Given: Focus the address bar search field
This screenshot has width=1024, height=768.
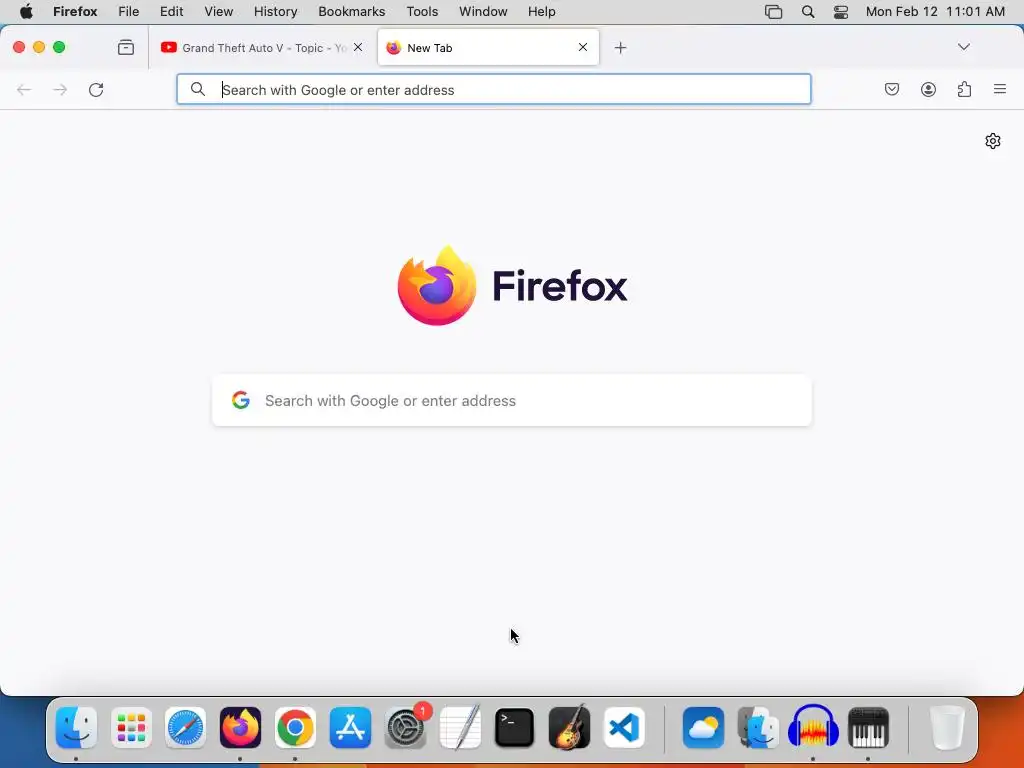Looking at the screenshot, I should click(494, 89).
